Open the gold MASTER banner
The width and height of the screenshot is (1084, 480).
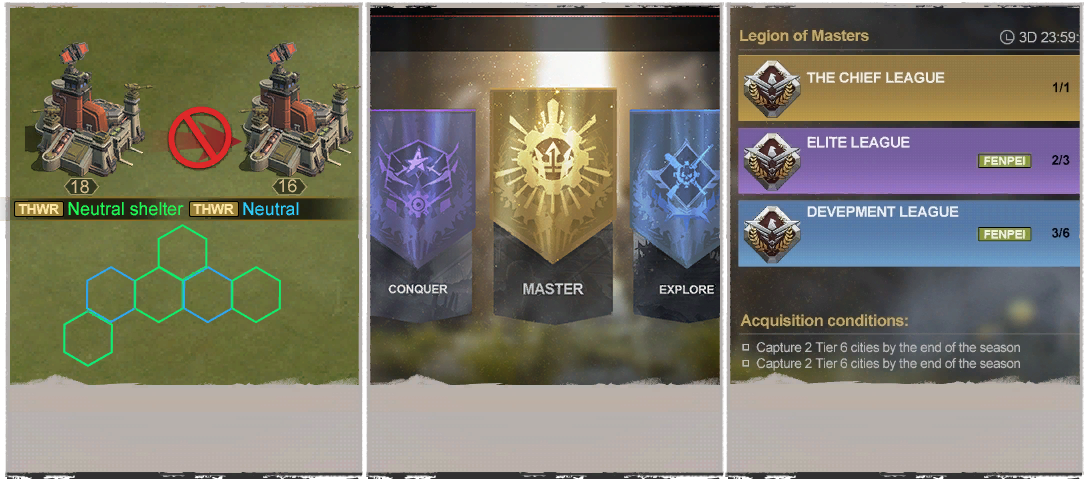(552, 206)
